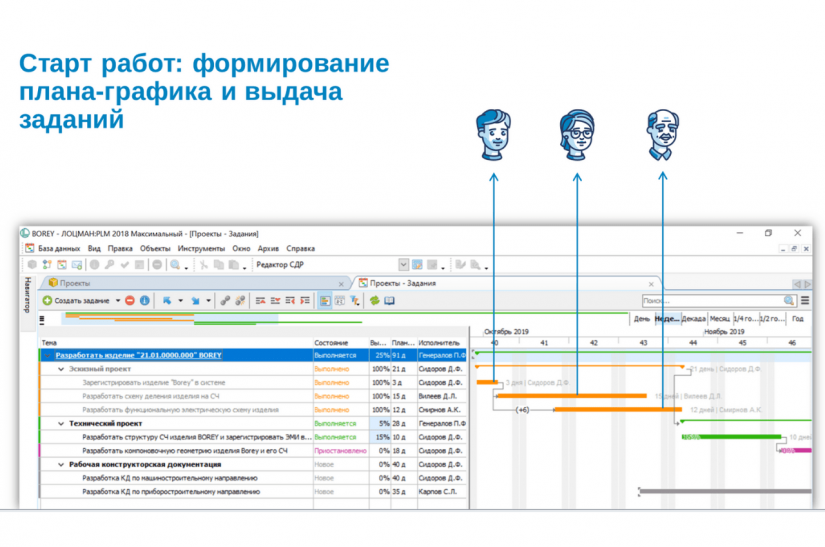Click the mail envelope icon in main toolbar
Screen dimensions: 825x547
(77, 265)
